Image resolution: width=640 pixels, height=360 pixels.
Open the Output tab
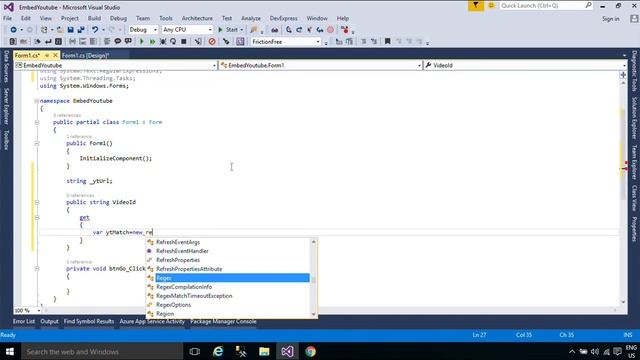click(49, 321)
